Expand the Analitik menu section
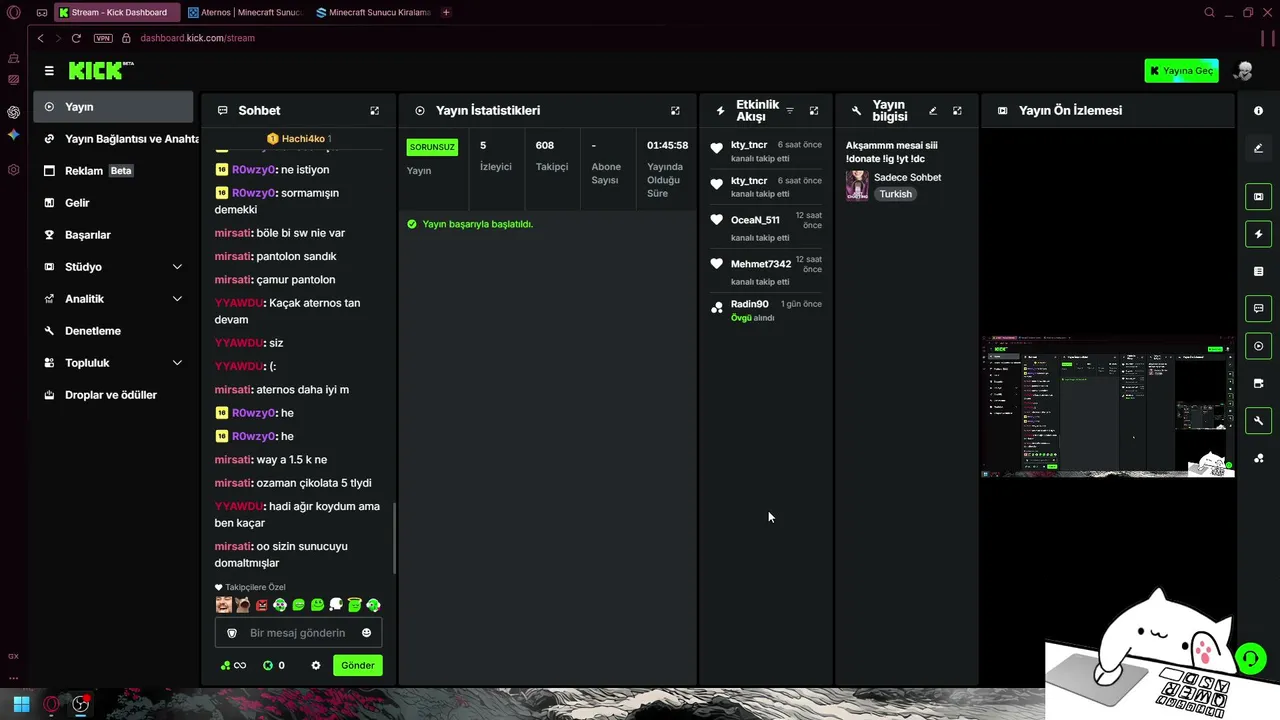Screen dimensions: 1280x720 tap(113, 299)
